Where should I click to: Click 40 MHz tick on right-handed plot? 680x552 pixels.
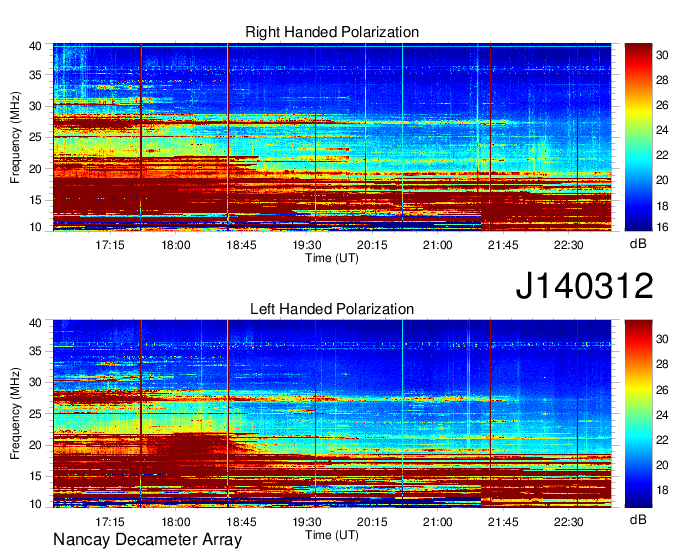click(x=35, y=46)
